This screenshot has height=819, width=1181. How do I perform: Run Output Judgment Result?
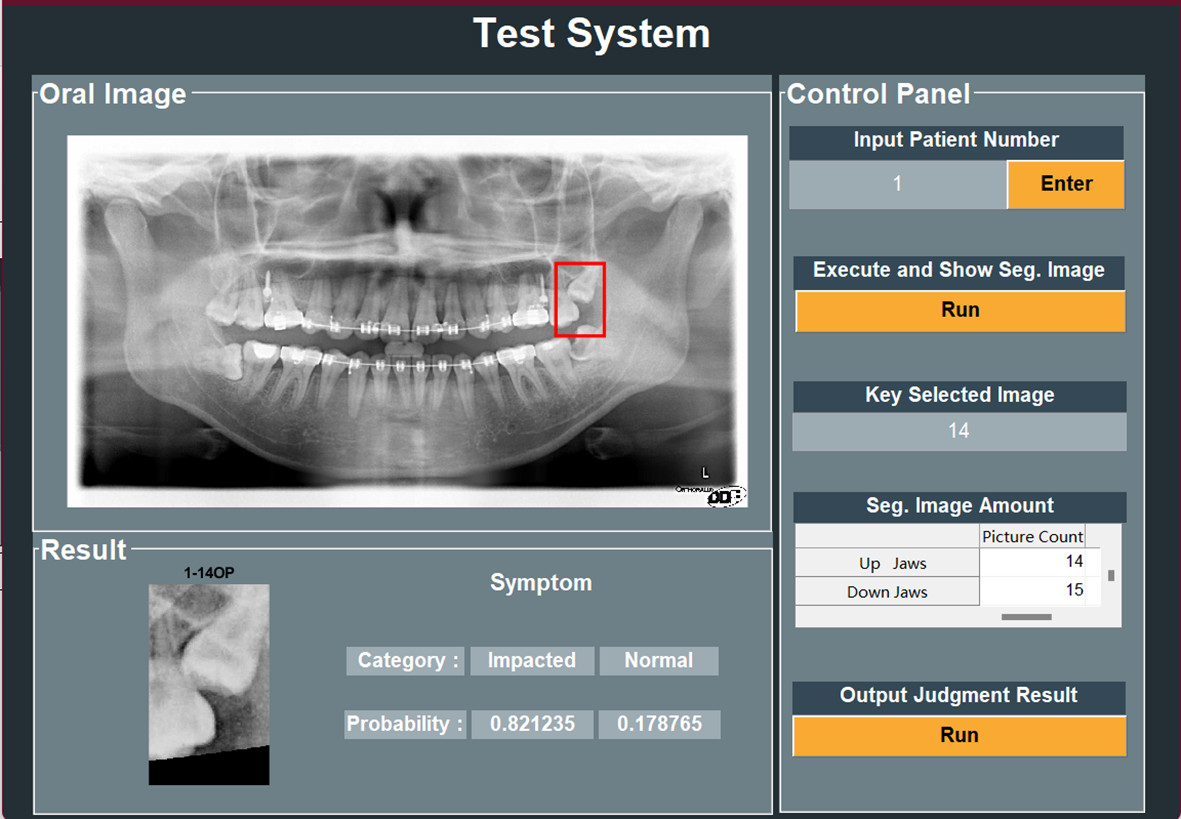tap(959, 735)
